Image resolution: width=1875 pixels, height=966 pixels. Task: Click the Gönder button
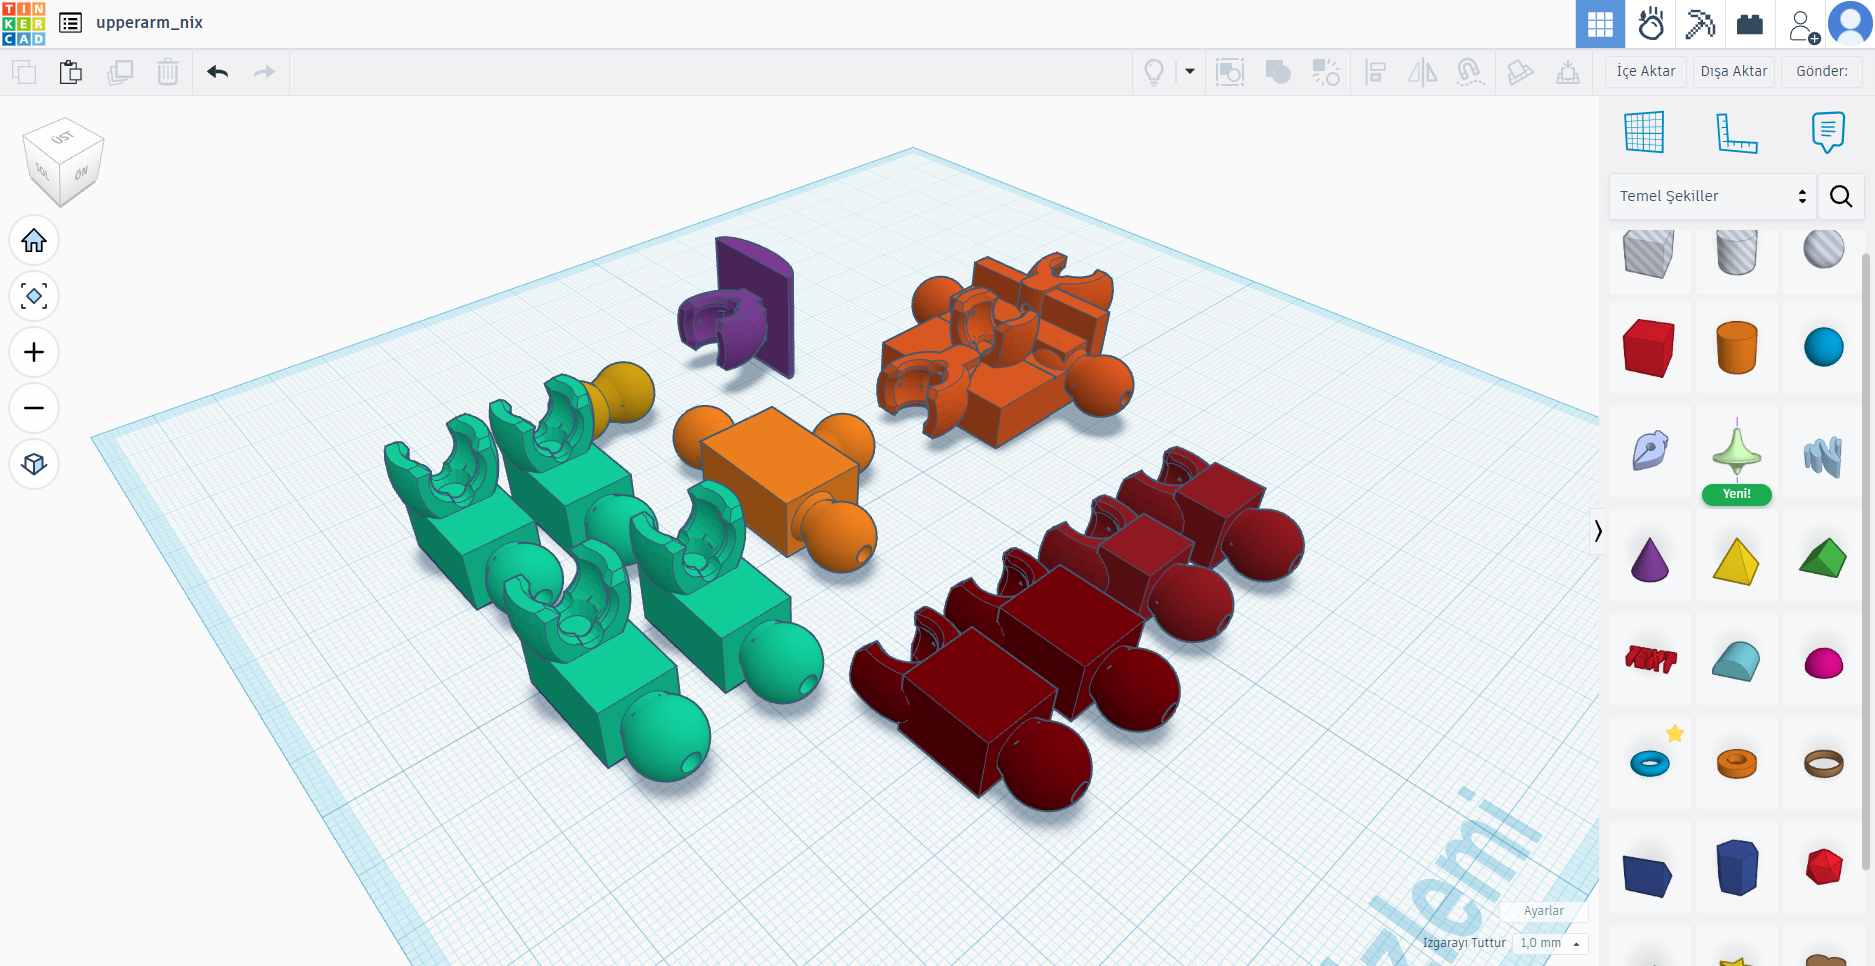click(x=1822, y=71)
